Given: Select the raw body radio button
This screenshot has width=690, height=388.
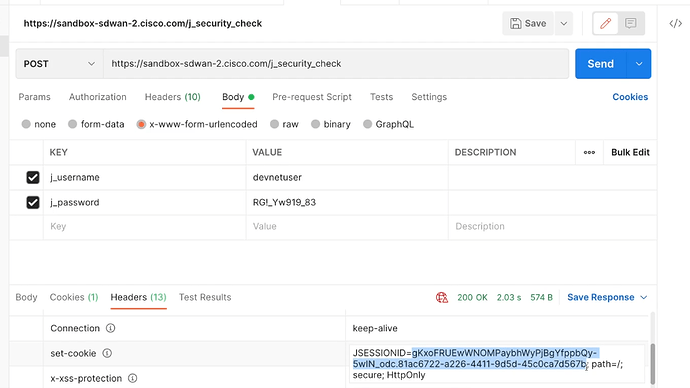Looking at the screenshot, I should click(x=274, y=124).
